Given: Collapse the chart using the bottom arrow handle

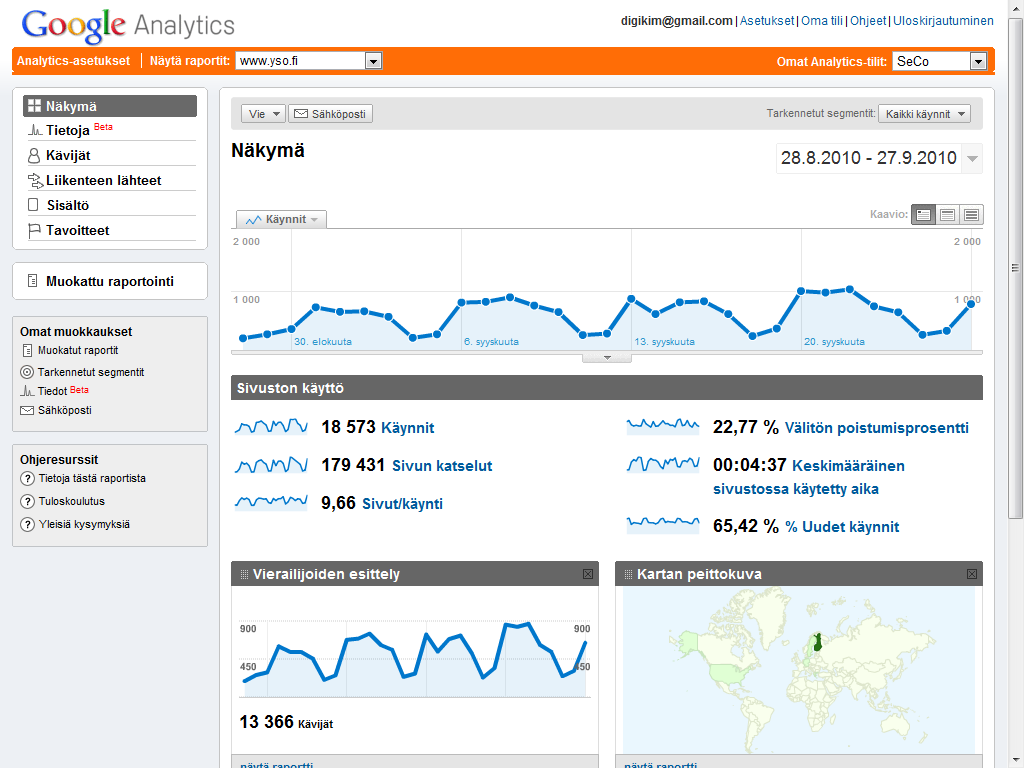Looking at the screenshot, I should click(x=607, y=357).
